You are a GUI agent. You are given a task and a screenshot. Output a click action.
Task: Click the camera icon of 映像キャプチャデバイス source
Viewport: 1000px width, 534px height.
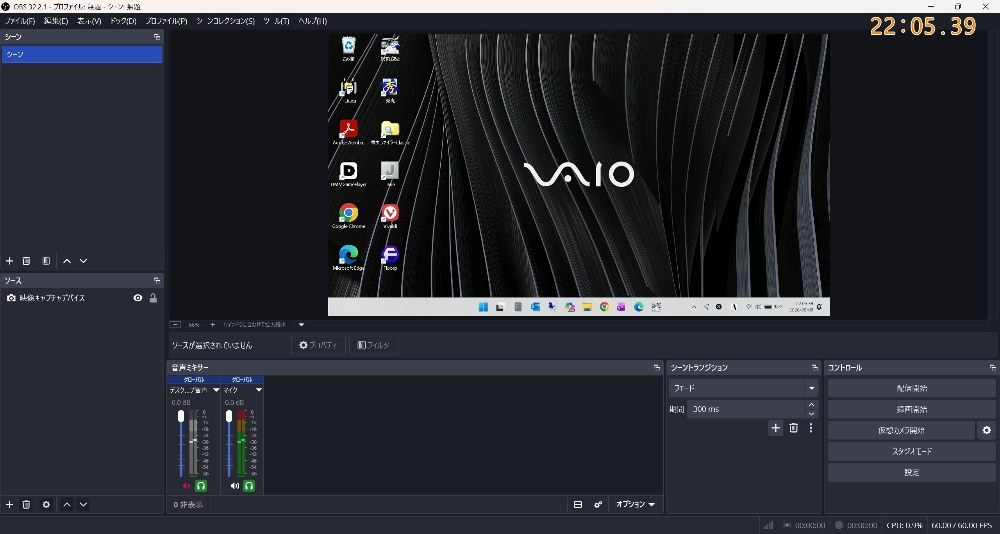(x=11, y=298)
